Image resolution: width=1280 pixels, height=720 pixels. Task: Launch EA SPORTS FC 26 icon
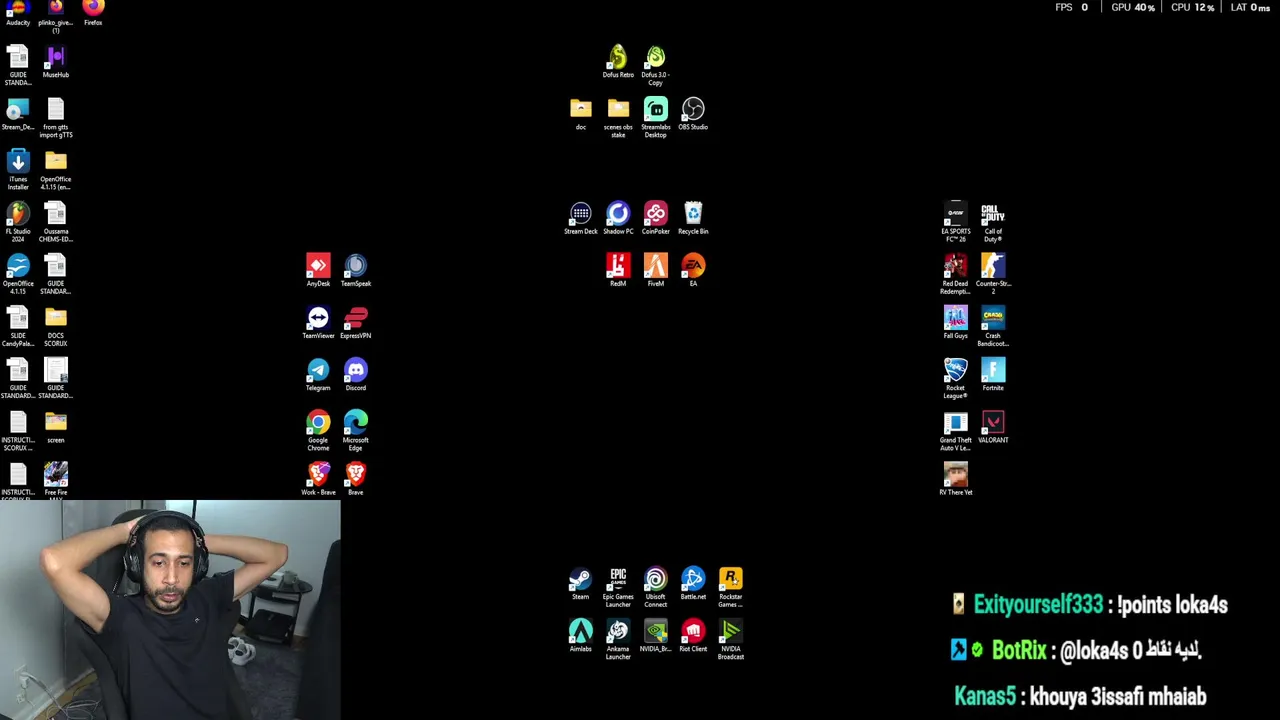point(956,222)
